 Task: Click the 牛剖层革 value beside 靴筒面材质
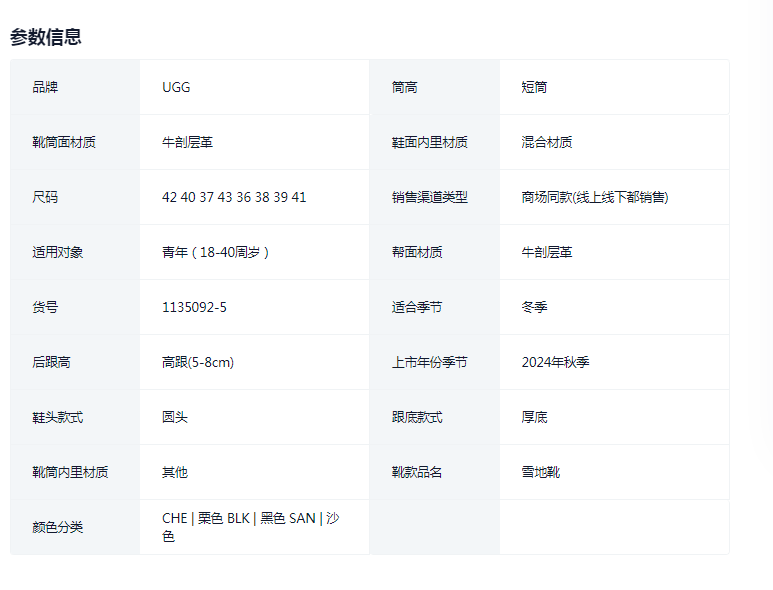187,142
